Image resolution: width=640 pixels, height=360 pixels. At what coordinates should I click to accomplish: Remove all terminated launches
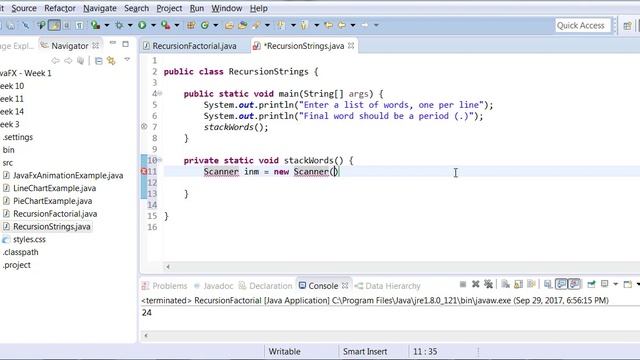click(488, 284)
